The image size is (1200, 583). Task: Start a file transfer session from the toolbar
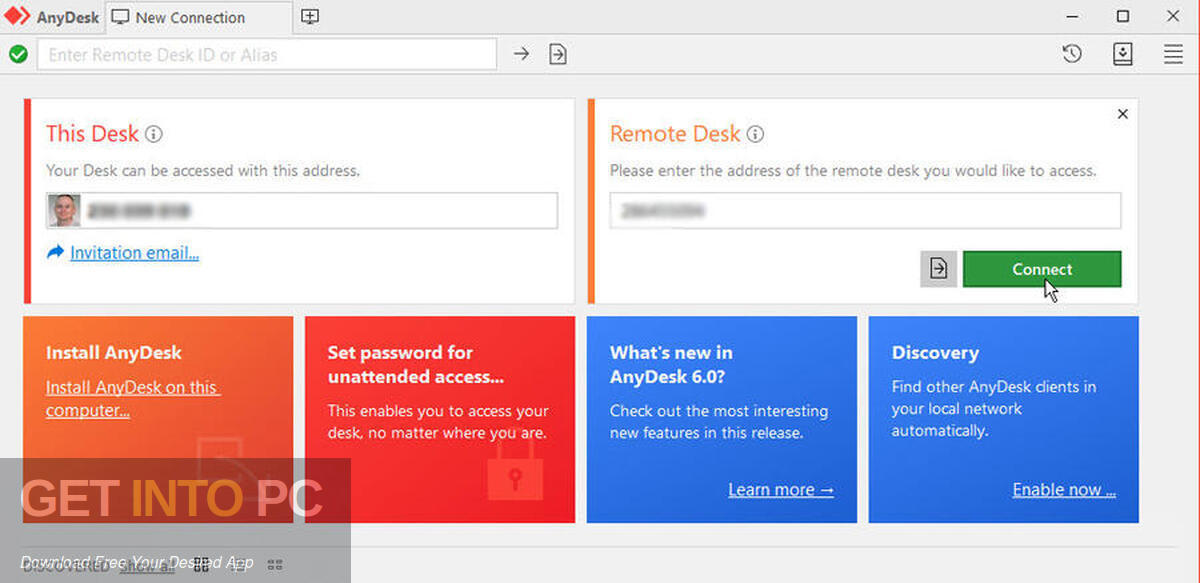point(558,54)
